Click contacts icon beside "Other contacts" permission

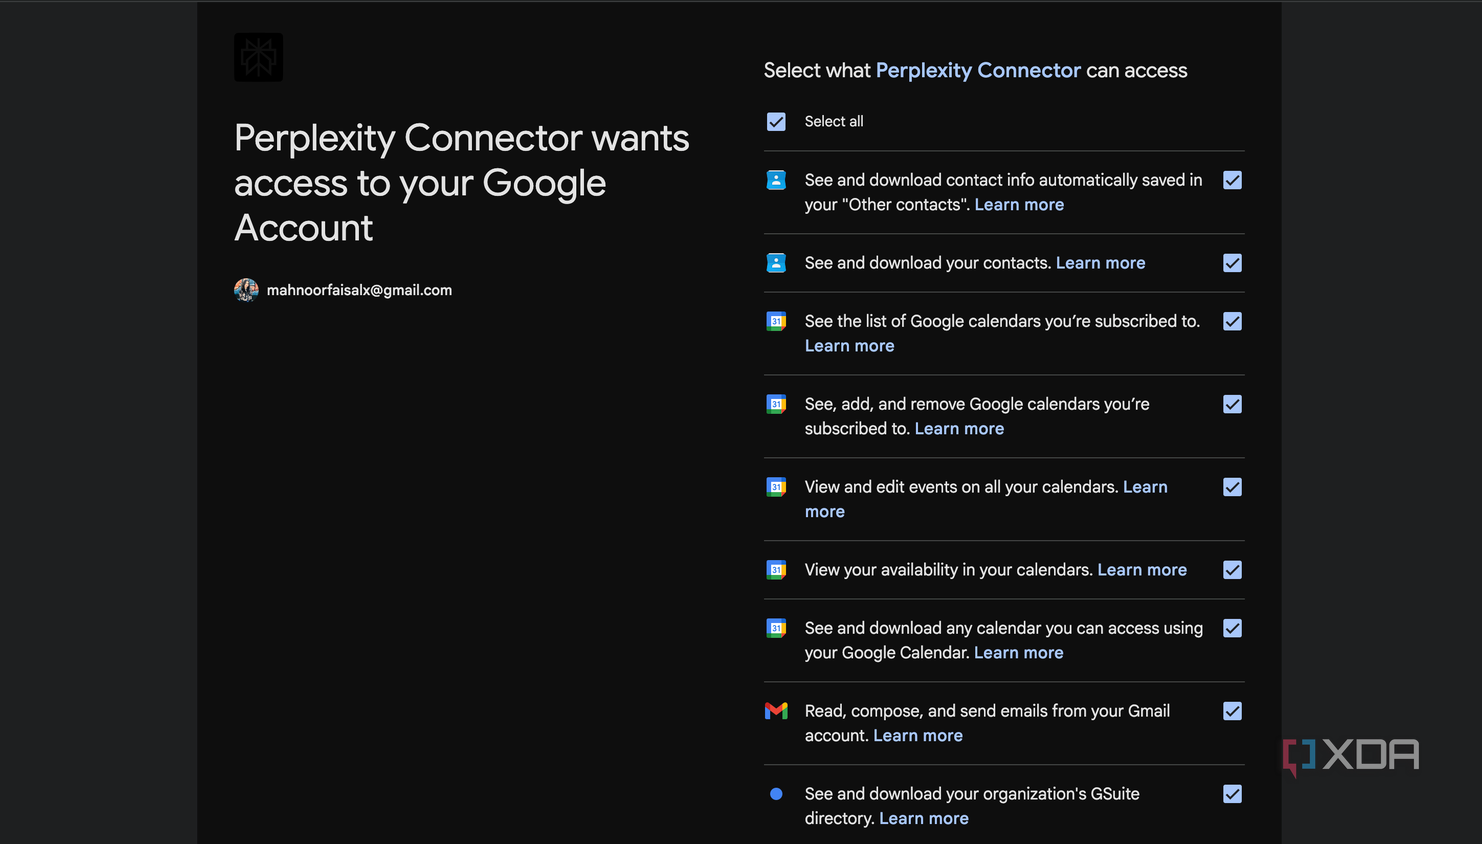(x=776, y=180)
